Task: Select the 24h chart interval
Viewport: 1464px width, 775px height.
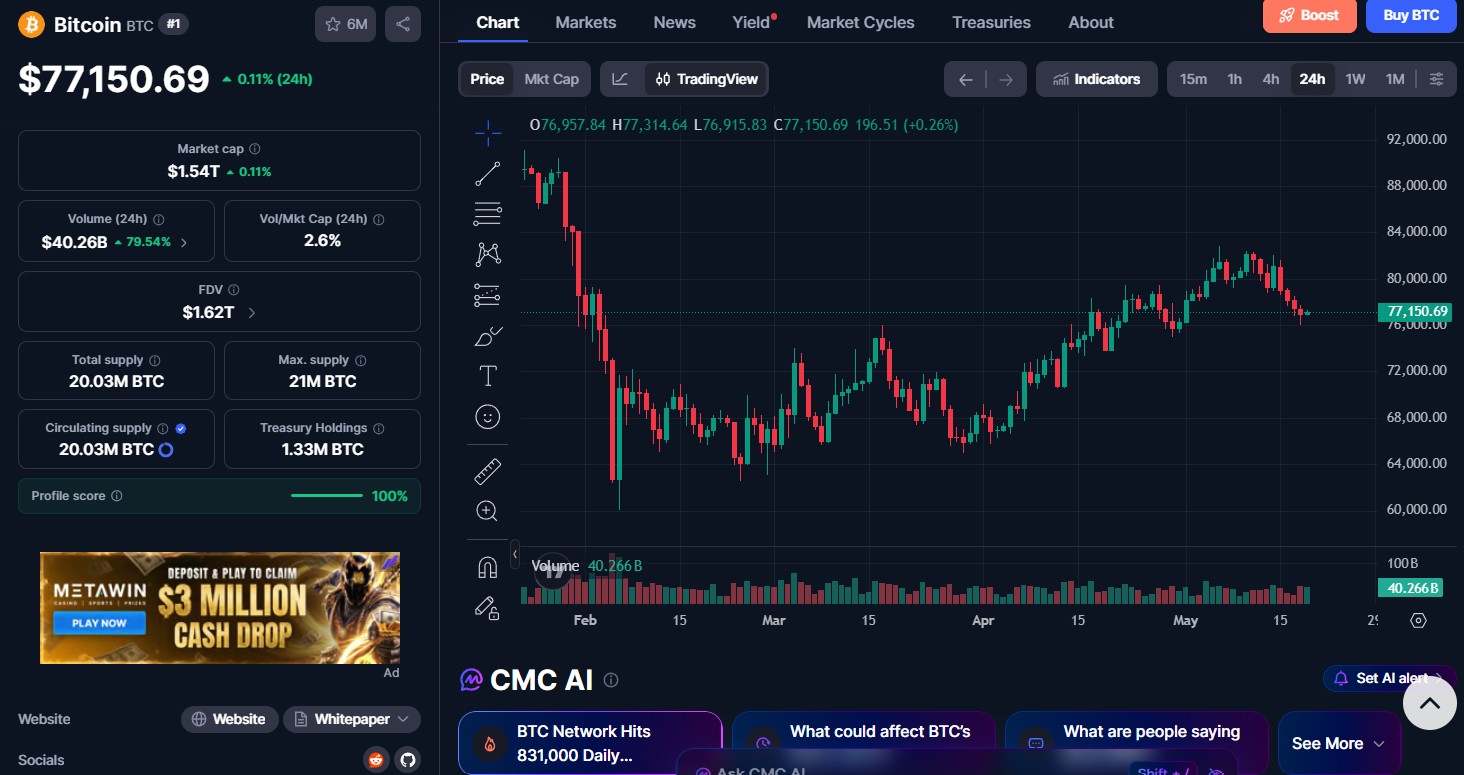Action: (x=1312, y=79)
